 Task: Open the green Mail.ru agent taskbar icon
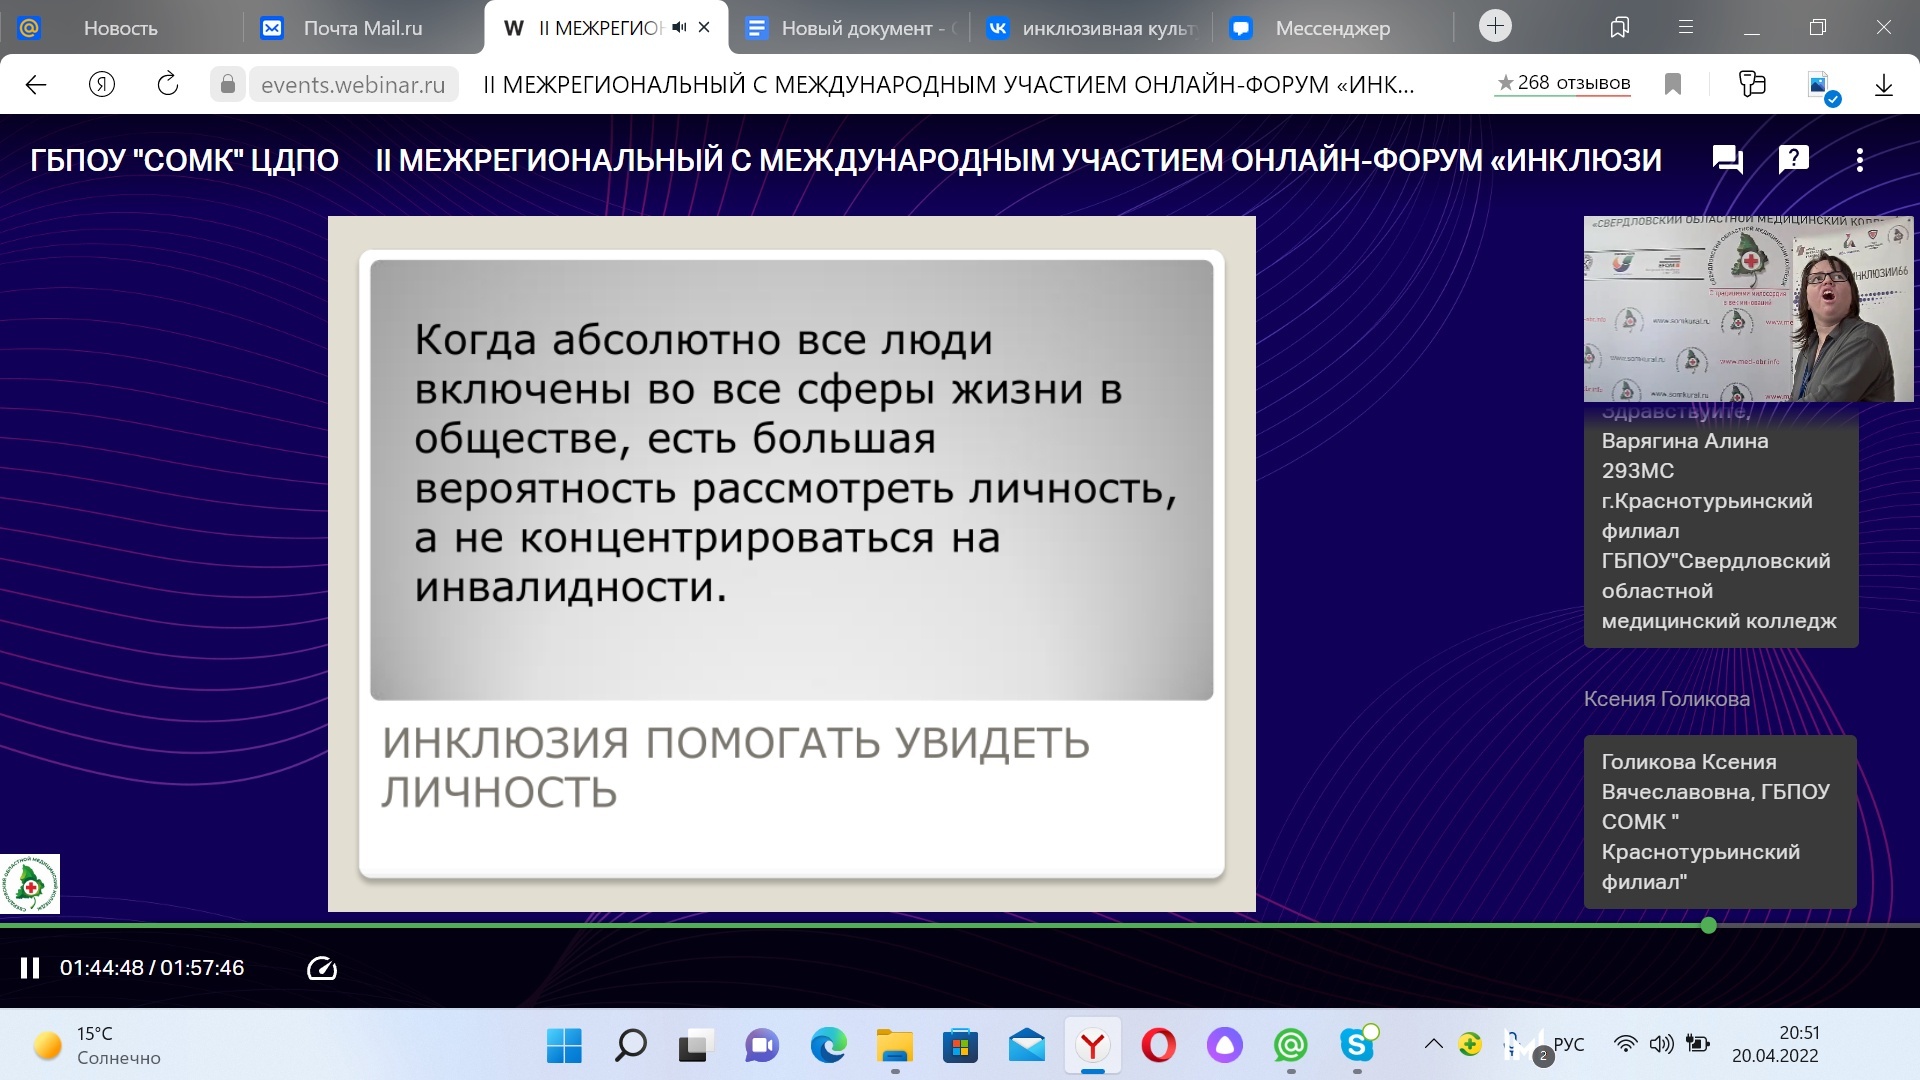point(1290,1046)
